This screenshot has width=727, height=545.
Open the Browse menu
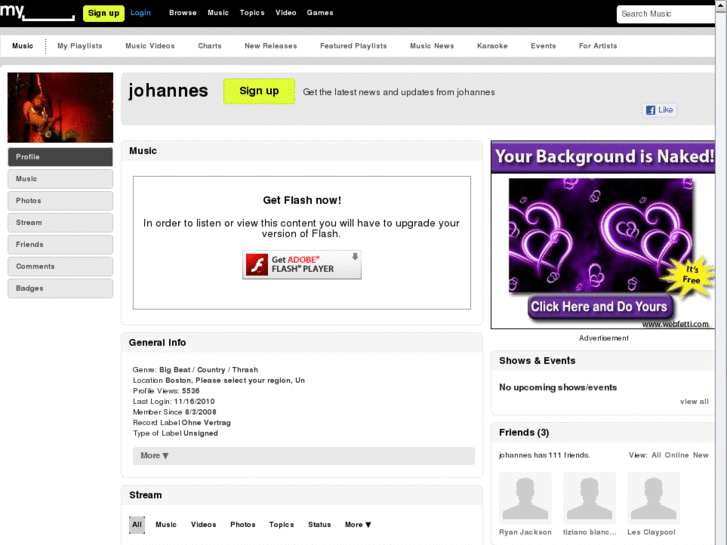[x=183, y=13]
